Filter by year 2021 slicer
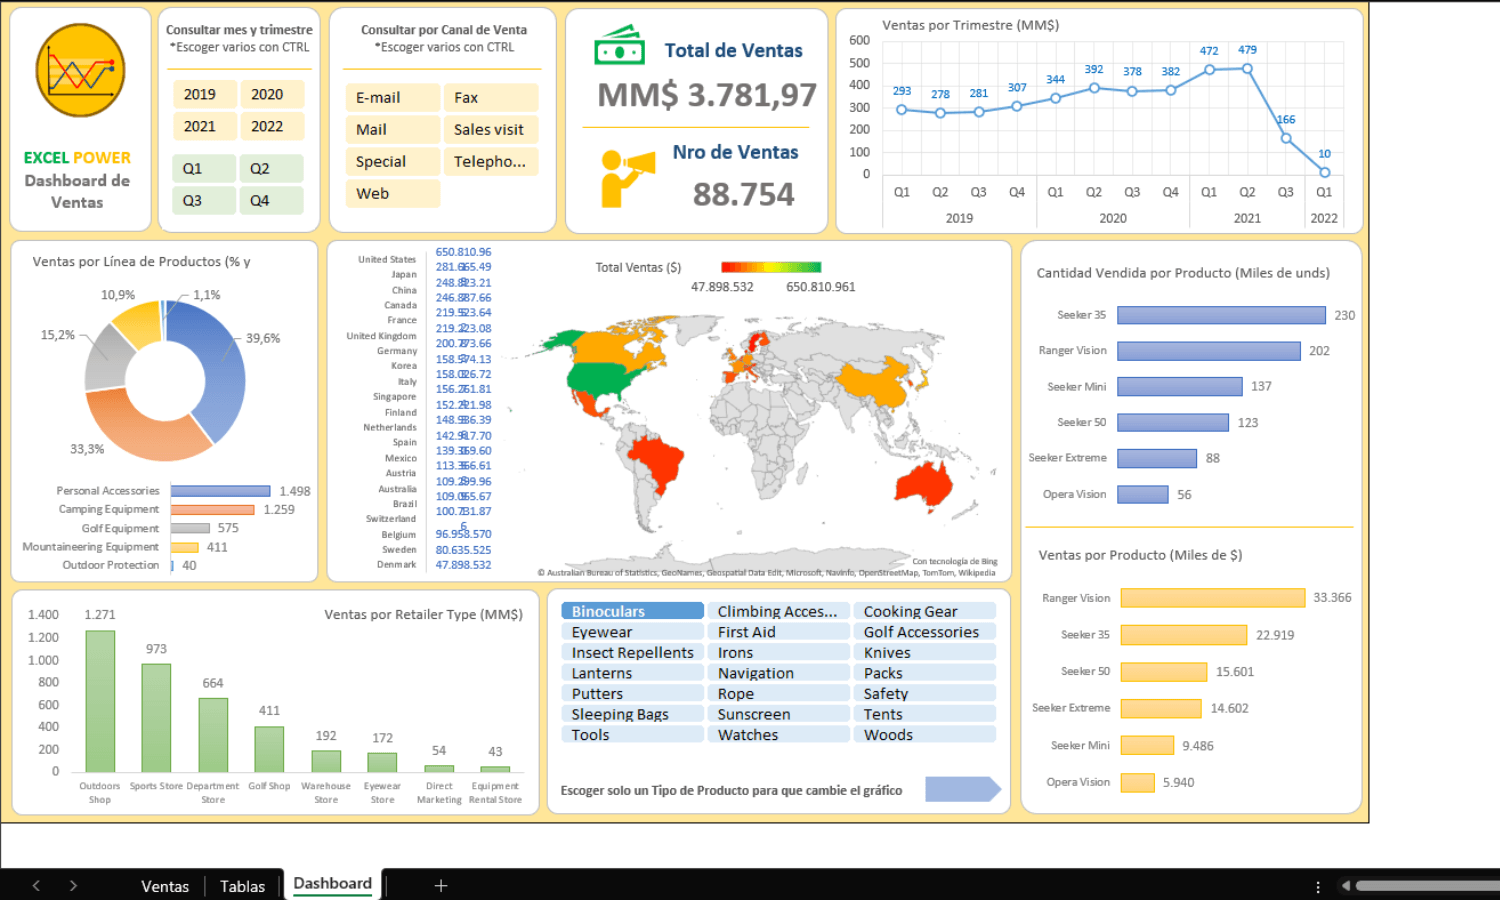Image resolution: width=1500 pixels, height=900 pixels. pos(204,126)
